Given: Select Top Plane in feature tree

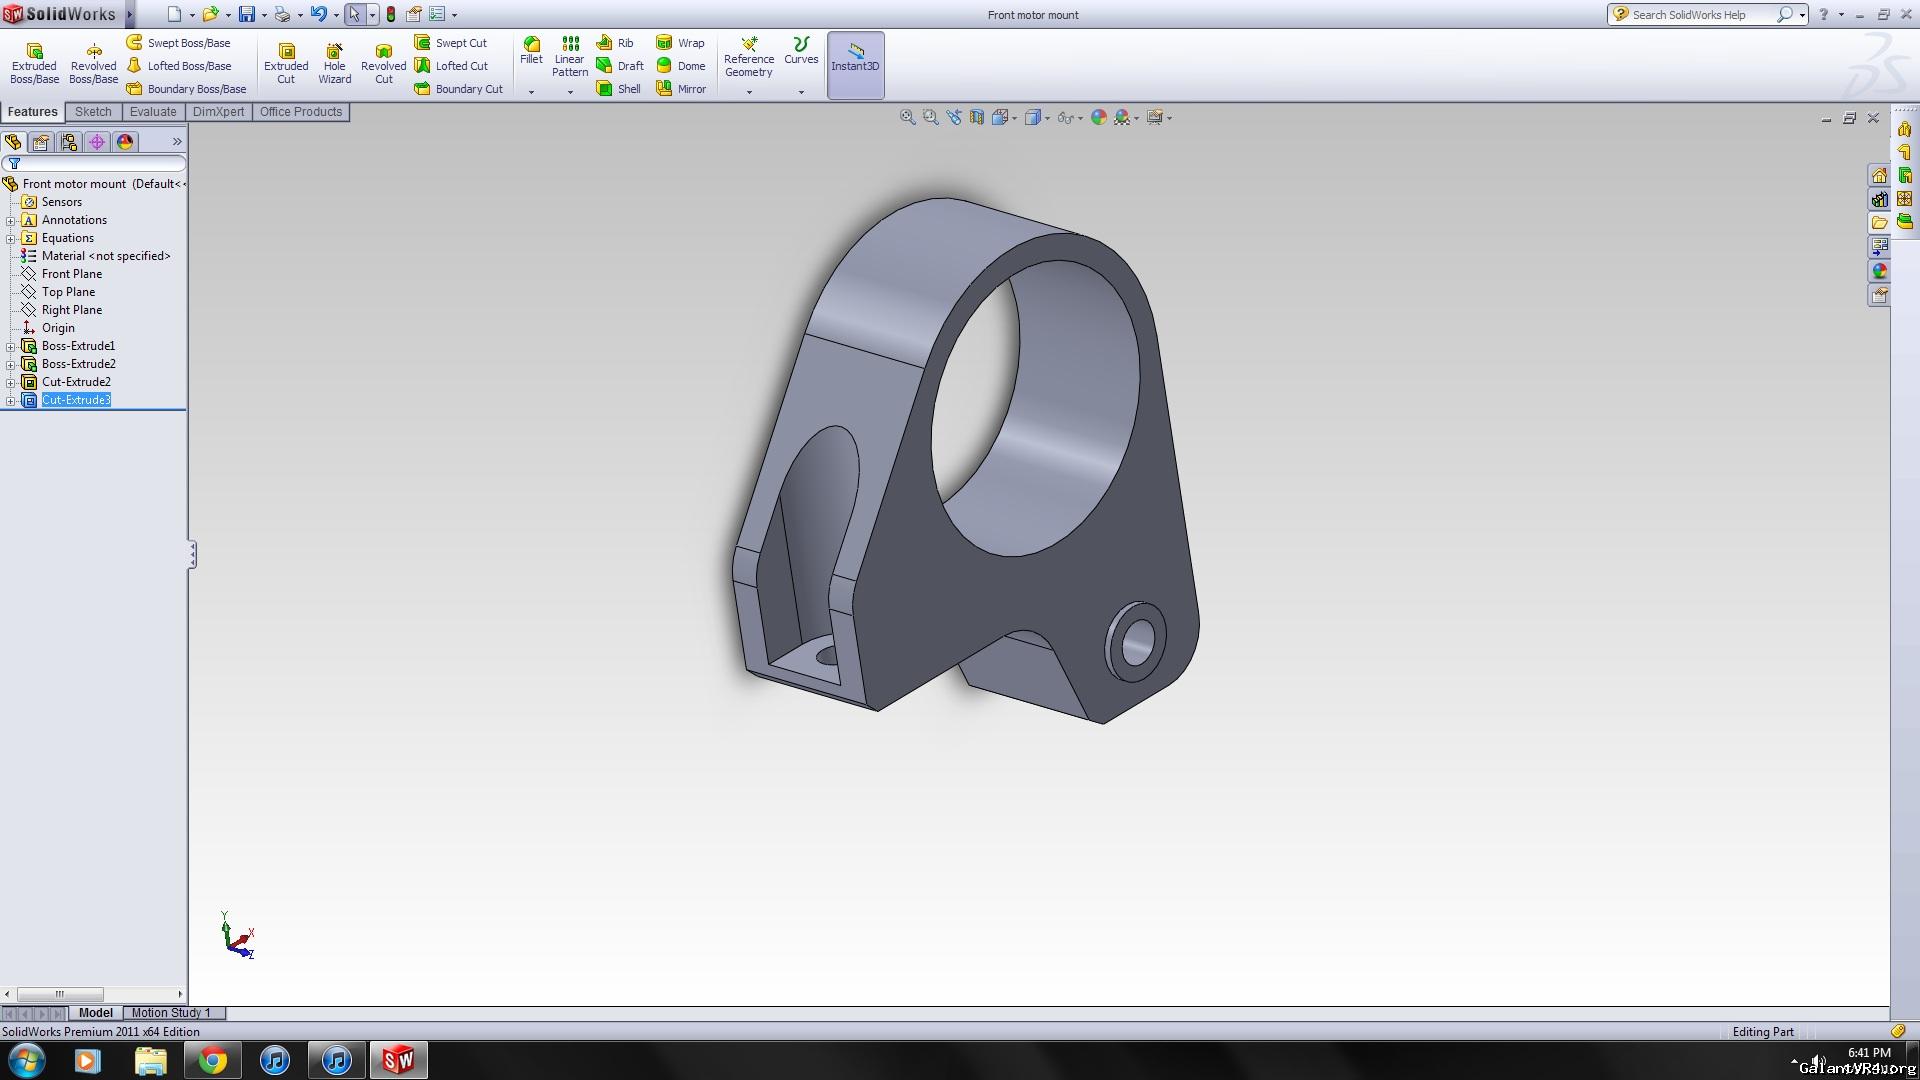Looking at the screenshot, I should coord(58,292).
